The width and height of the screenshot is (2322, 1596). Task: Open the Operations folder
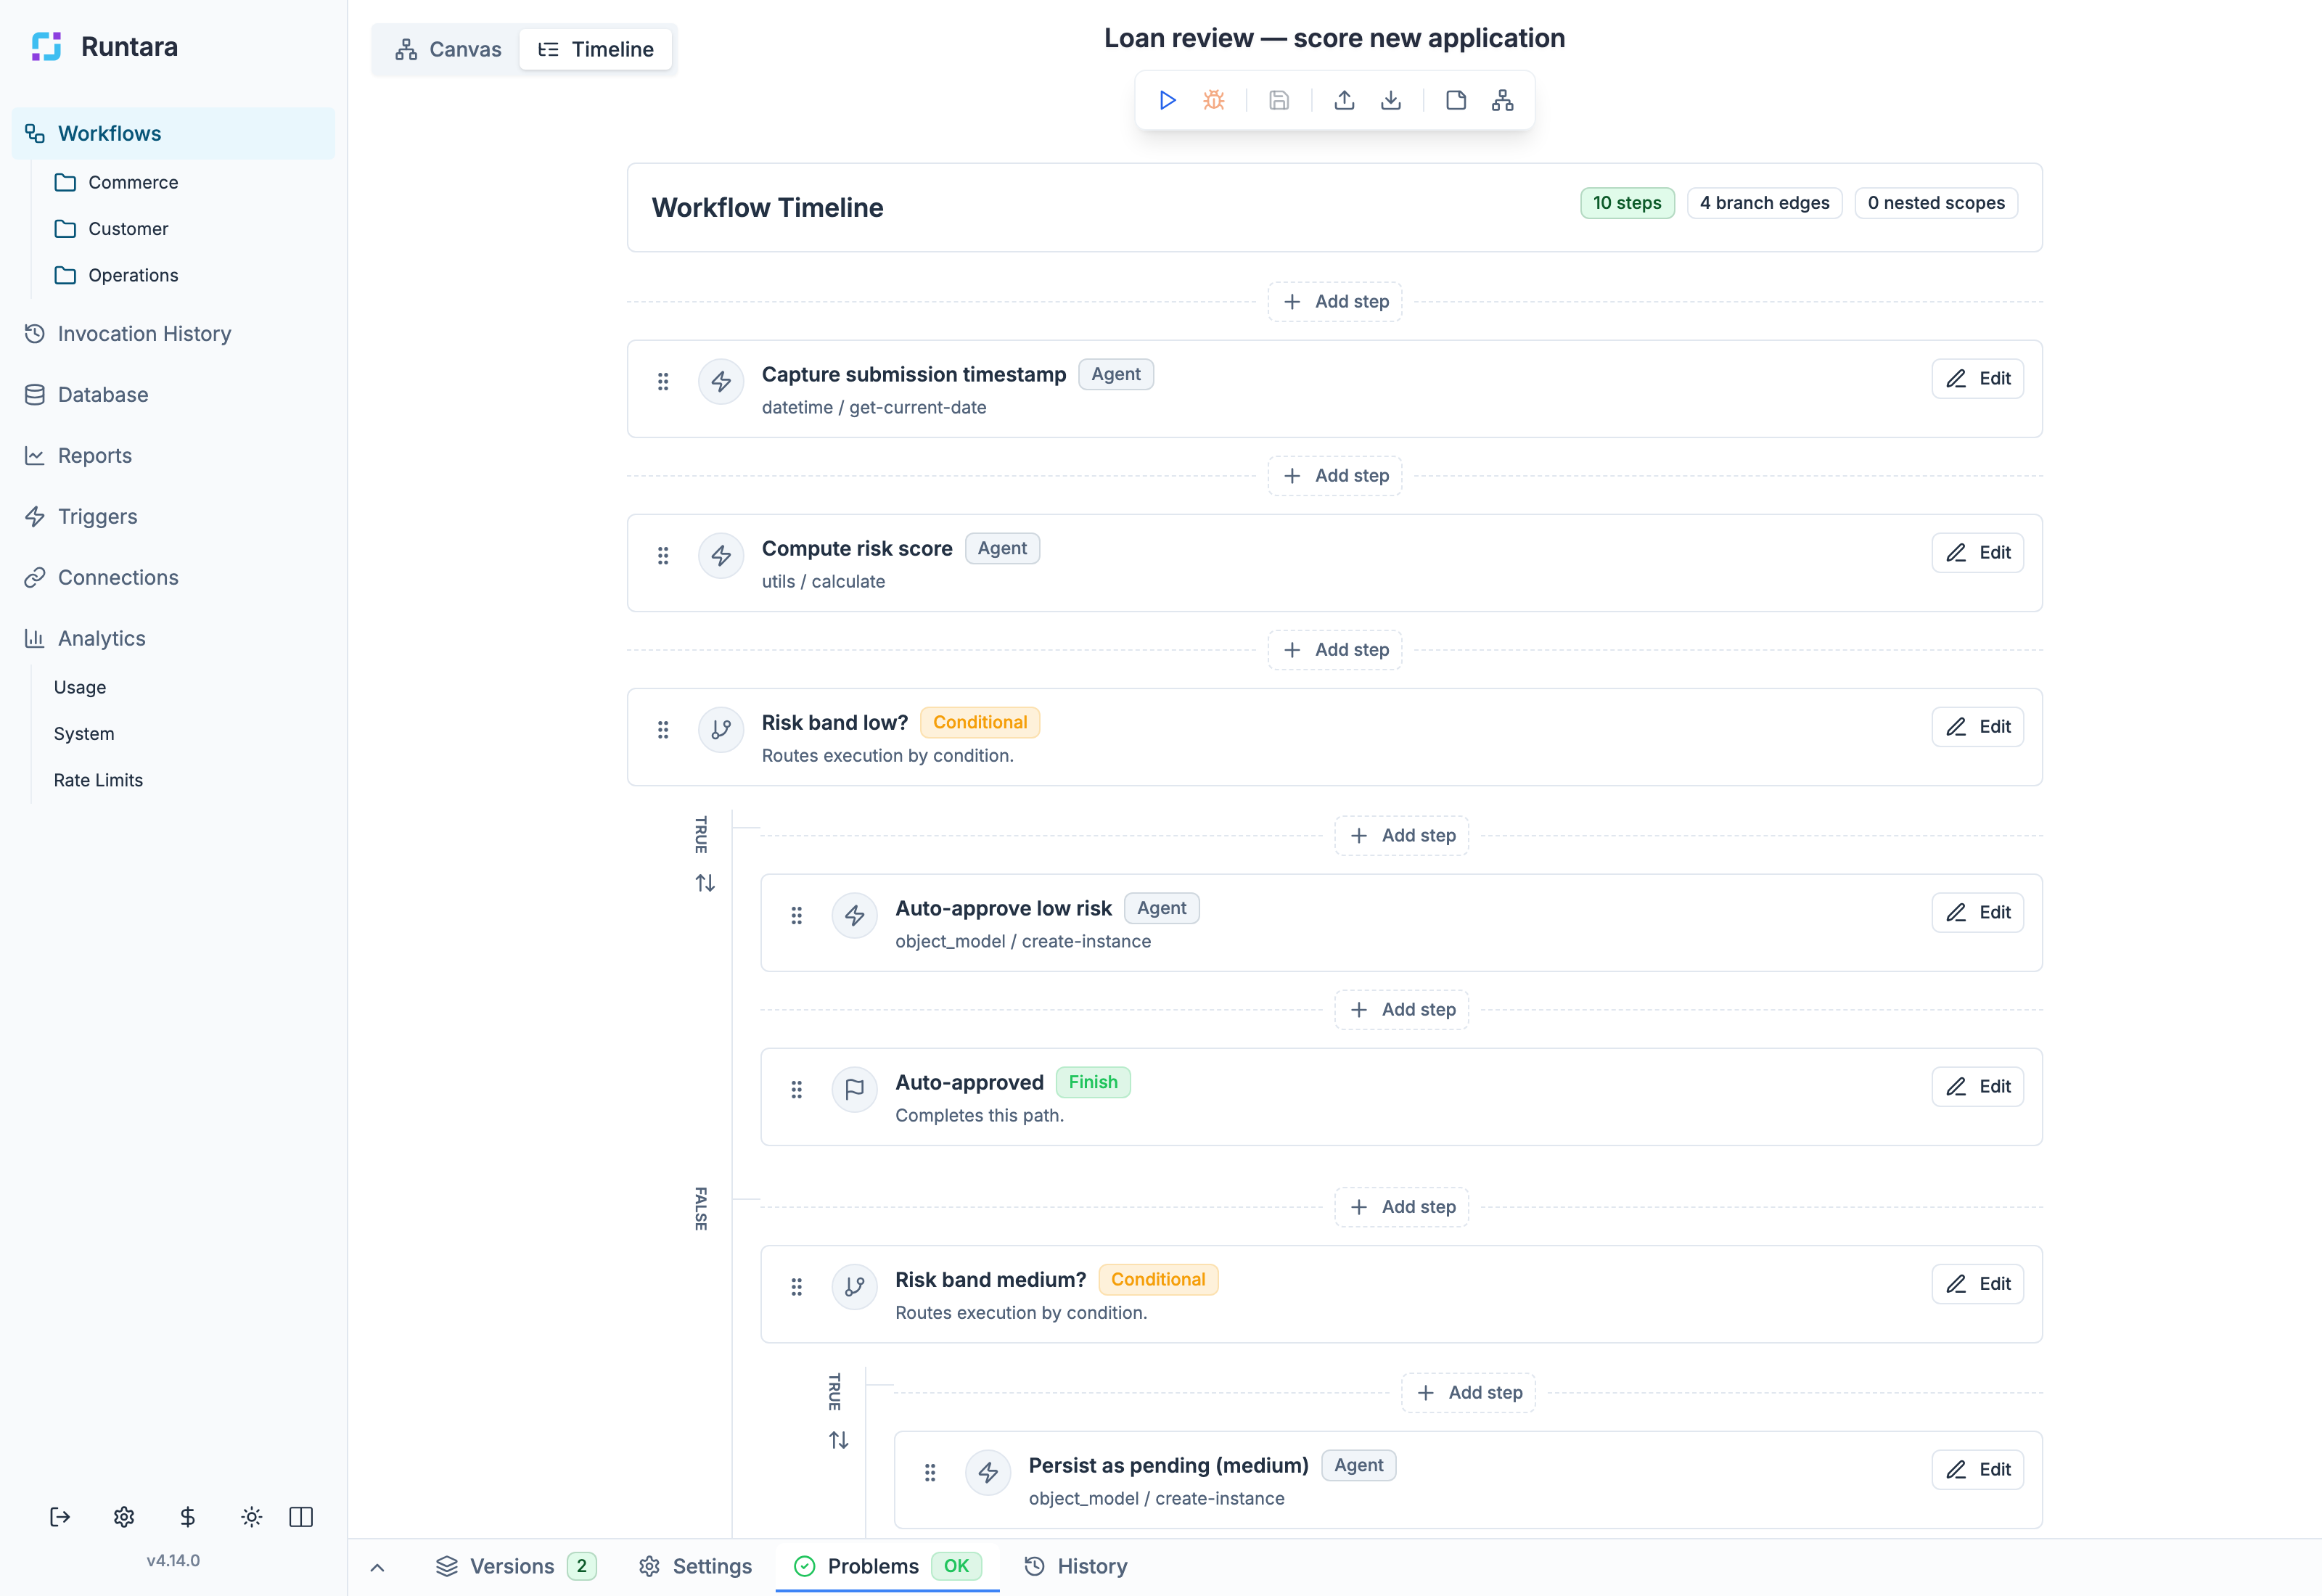116,275
